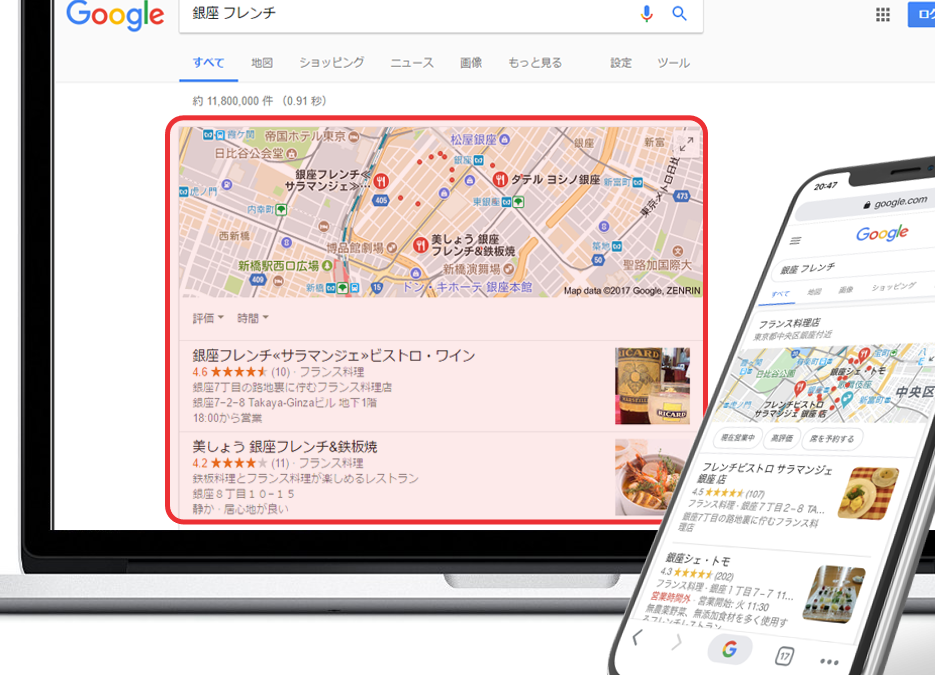Tap the browser back arrow on phone
Viewport: 935px width, 675px height.
point(637,637)
